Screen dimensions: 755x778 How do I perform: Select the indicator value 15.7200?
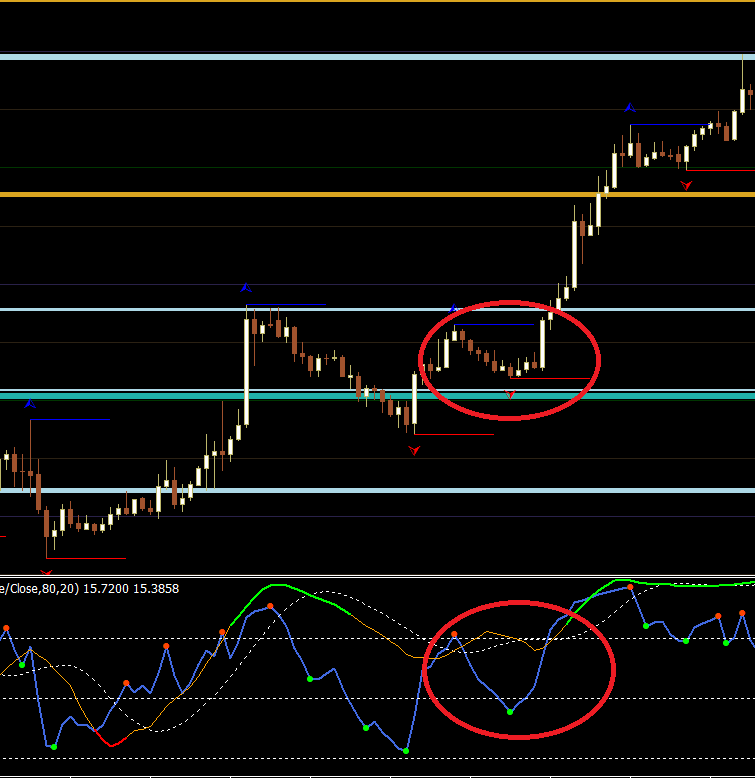(106, 589)
